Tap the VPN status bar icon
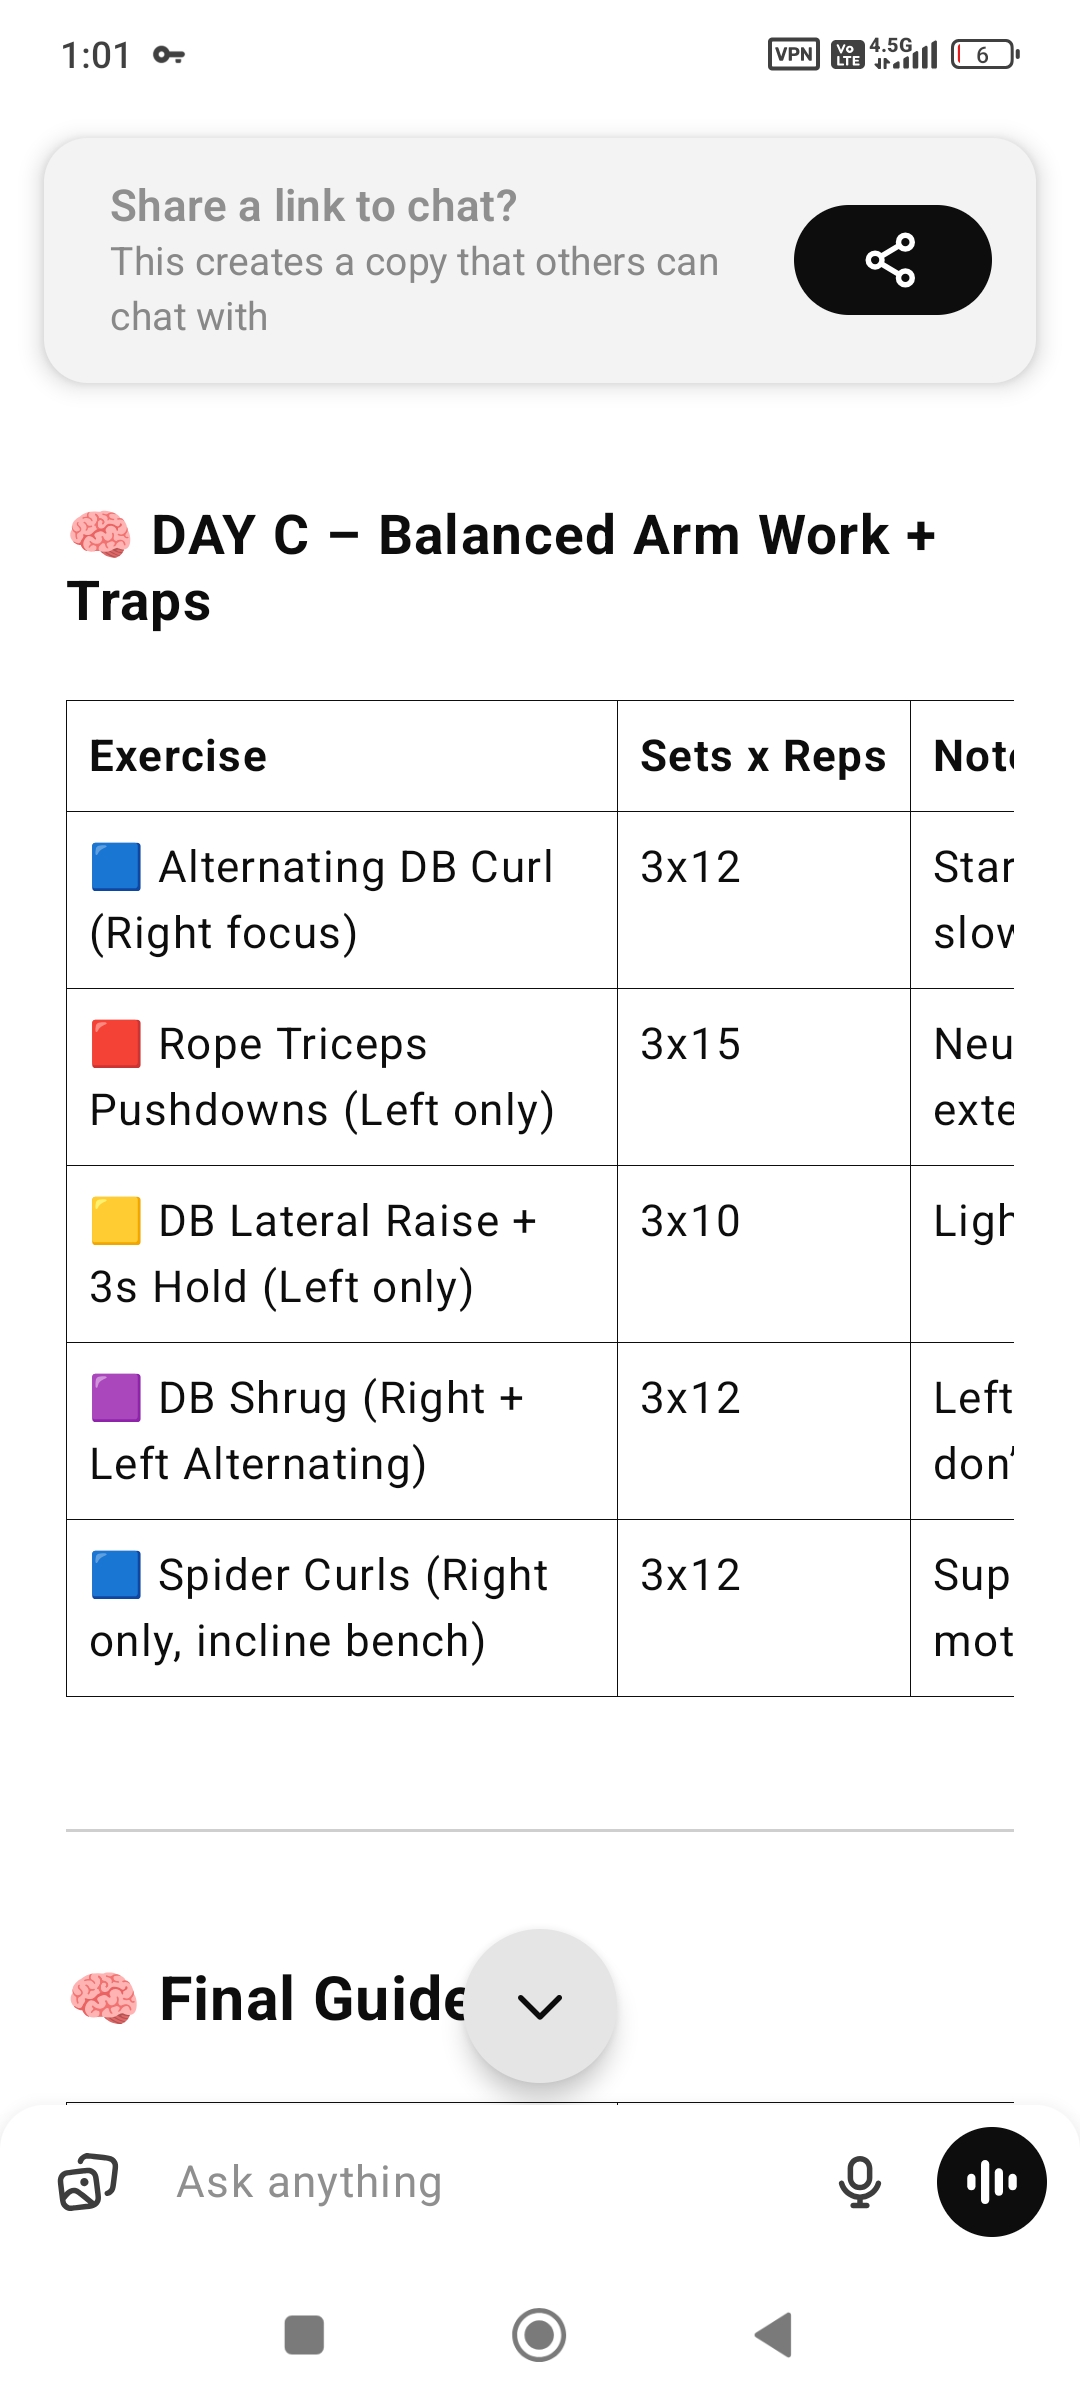 (x=793, y=54)
